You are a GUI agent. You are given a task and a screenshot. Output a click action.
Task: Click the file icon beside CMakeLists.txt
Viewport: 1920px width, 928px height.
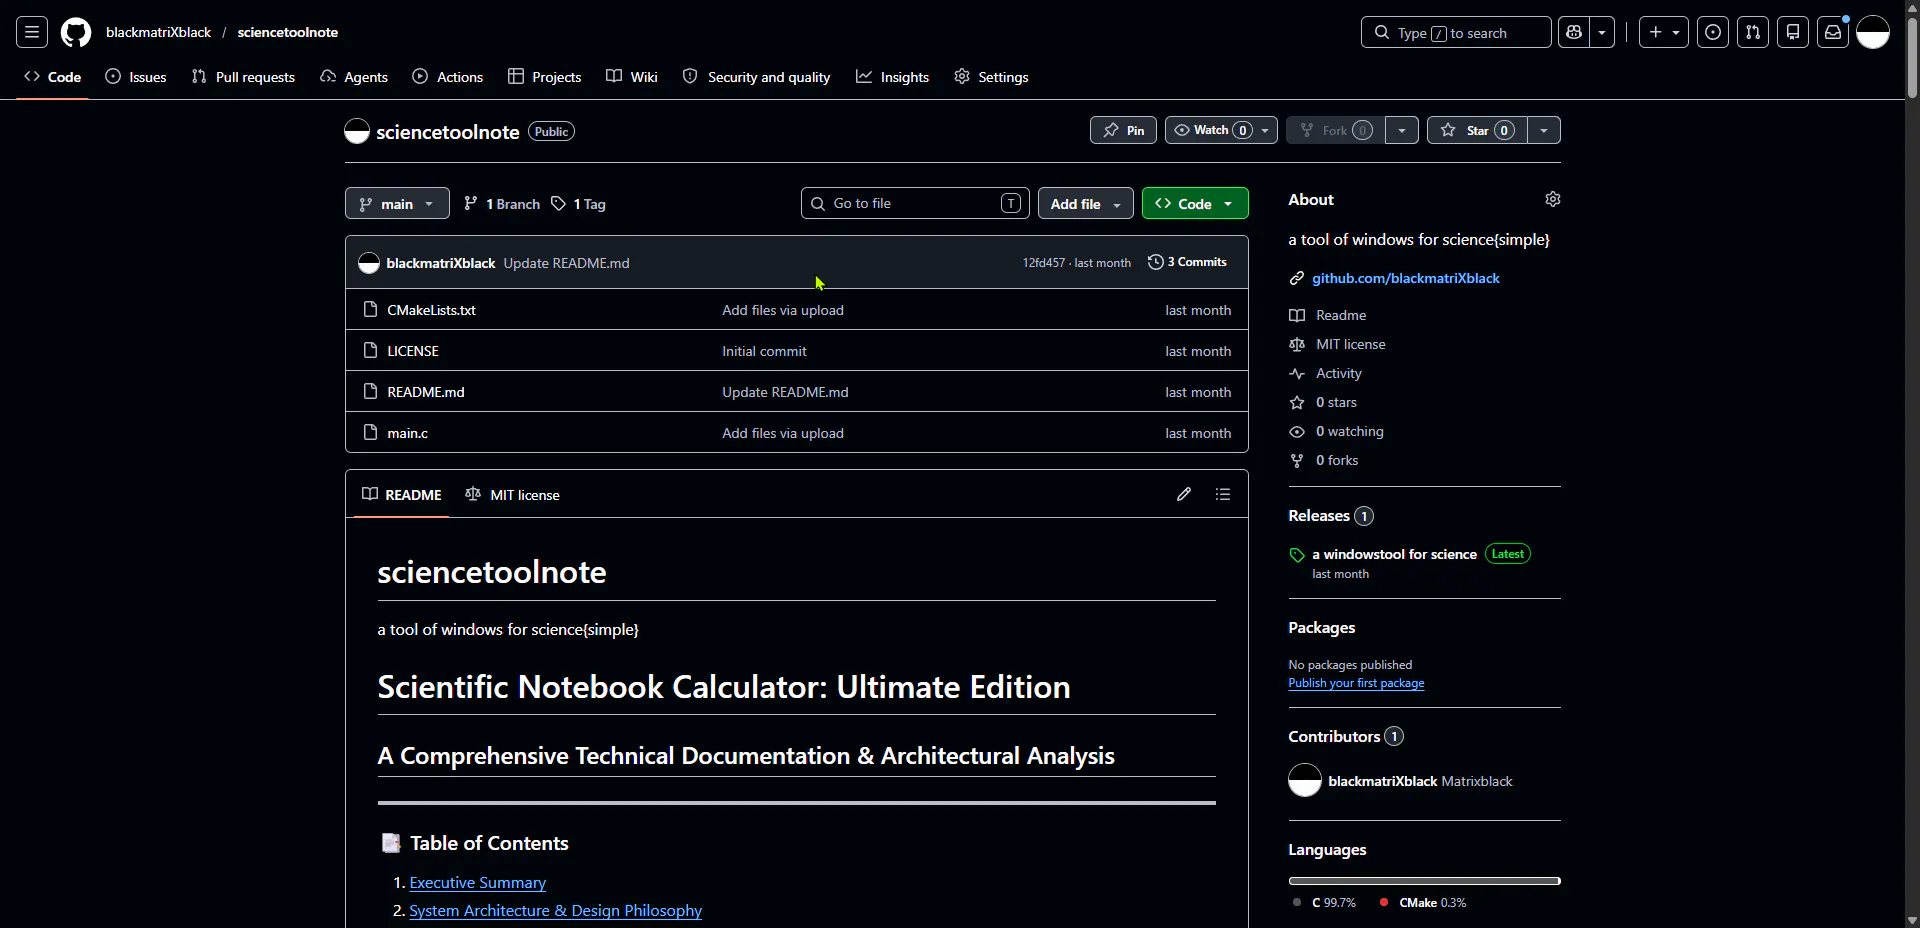pos(370,310)
